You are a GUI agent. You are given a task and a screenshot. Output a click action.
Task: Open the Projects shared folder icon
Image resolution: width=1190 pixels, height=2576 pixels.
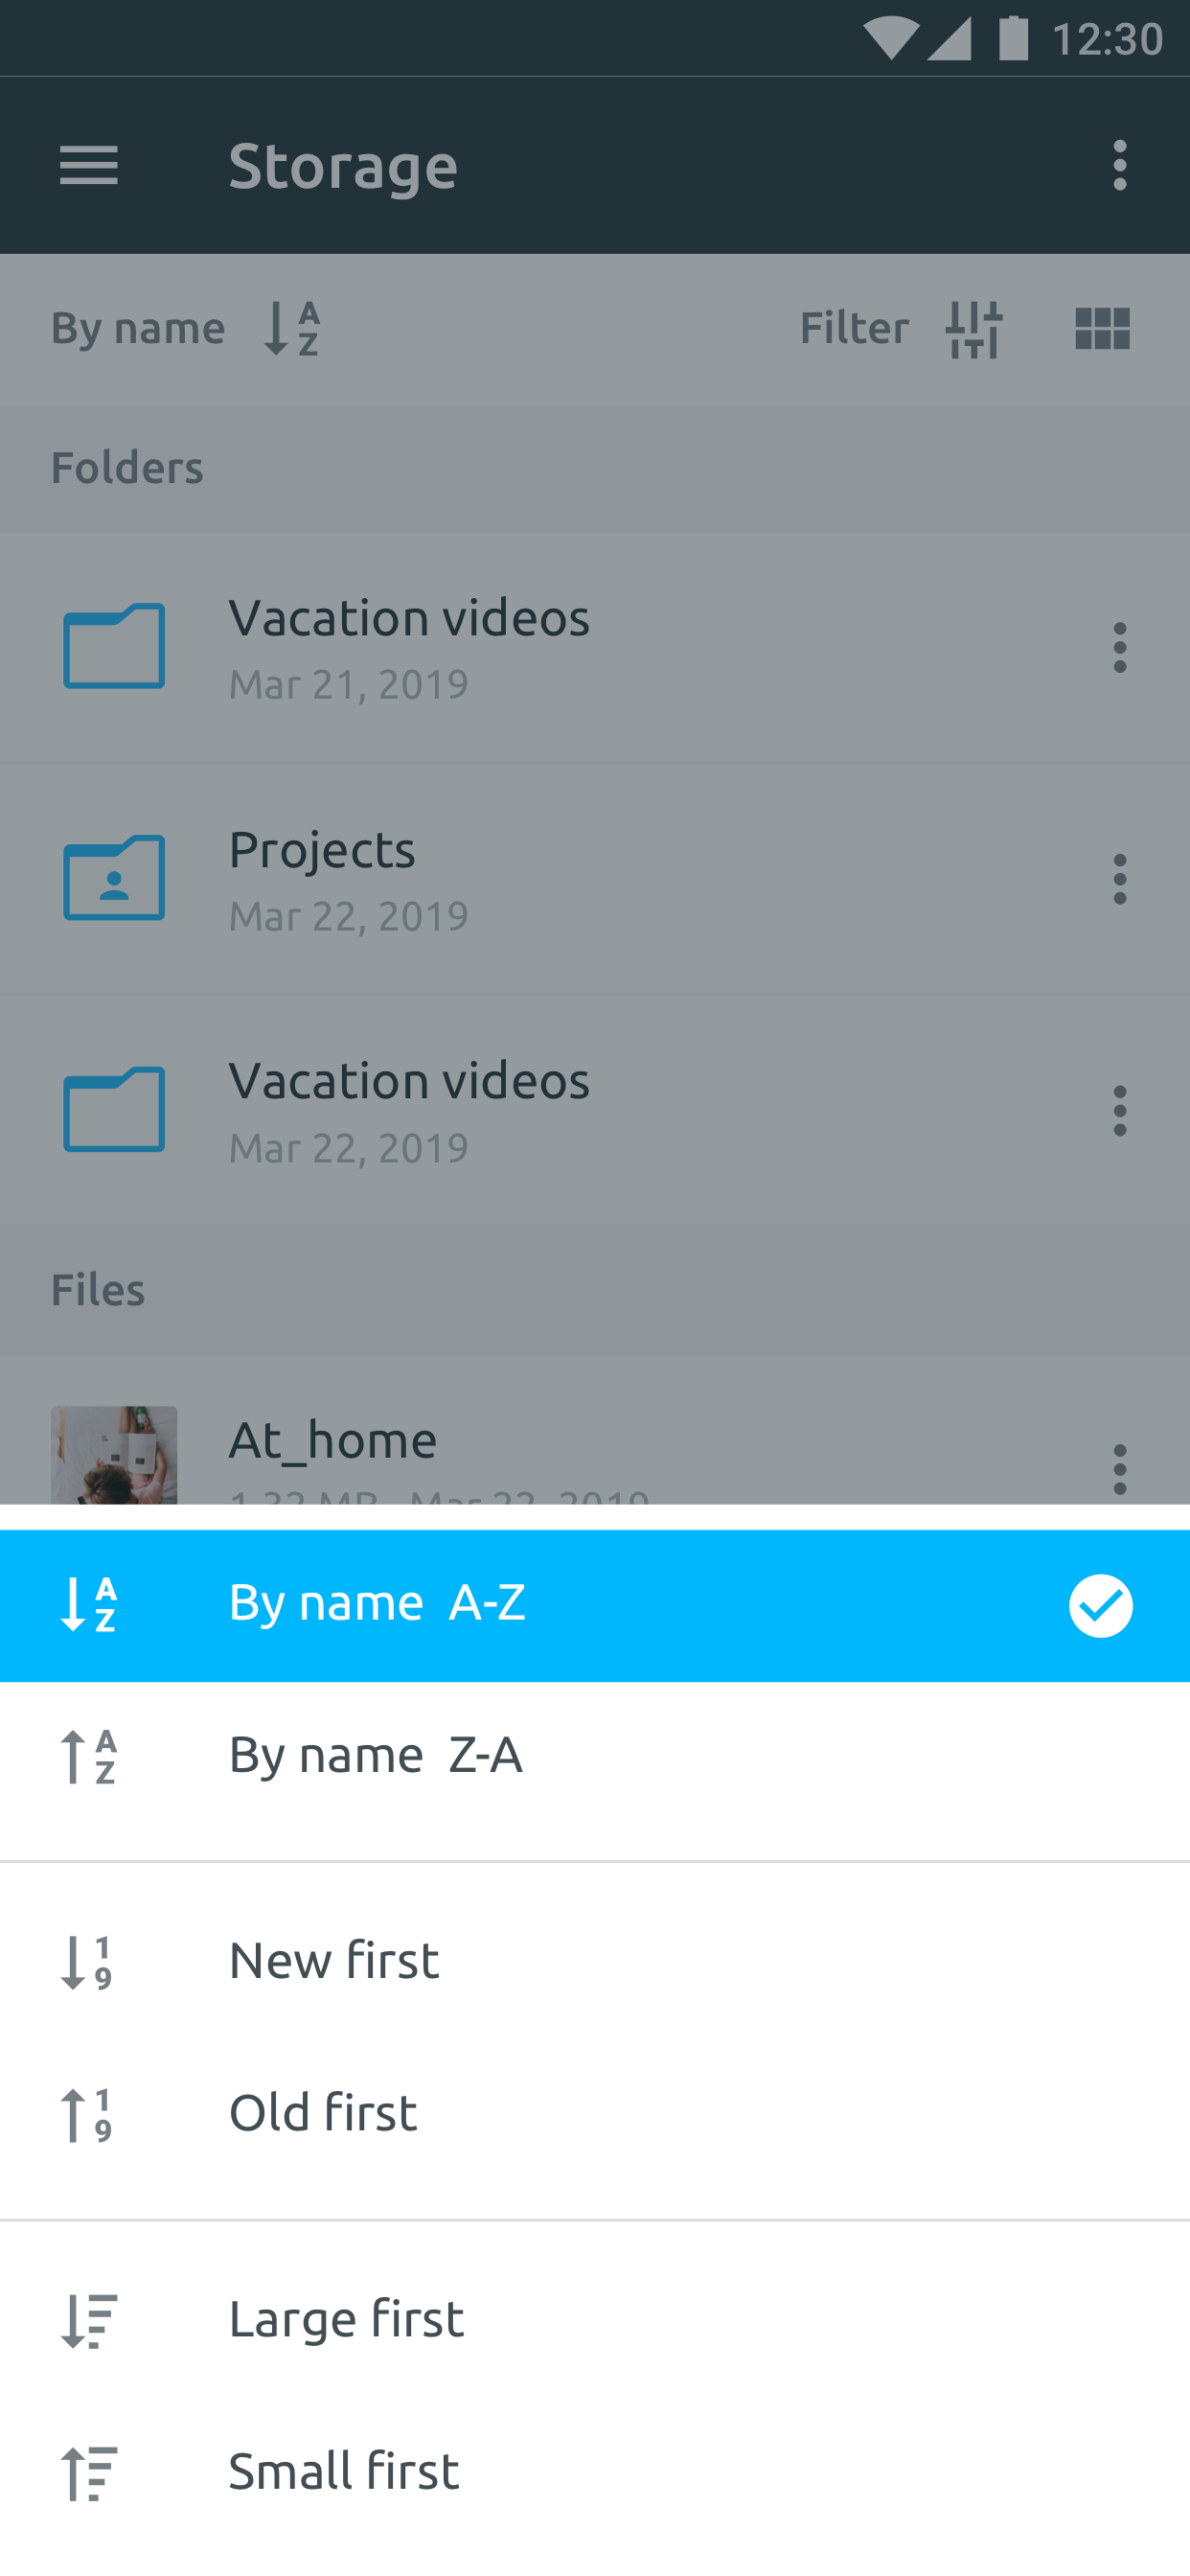coord(114,878)
